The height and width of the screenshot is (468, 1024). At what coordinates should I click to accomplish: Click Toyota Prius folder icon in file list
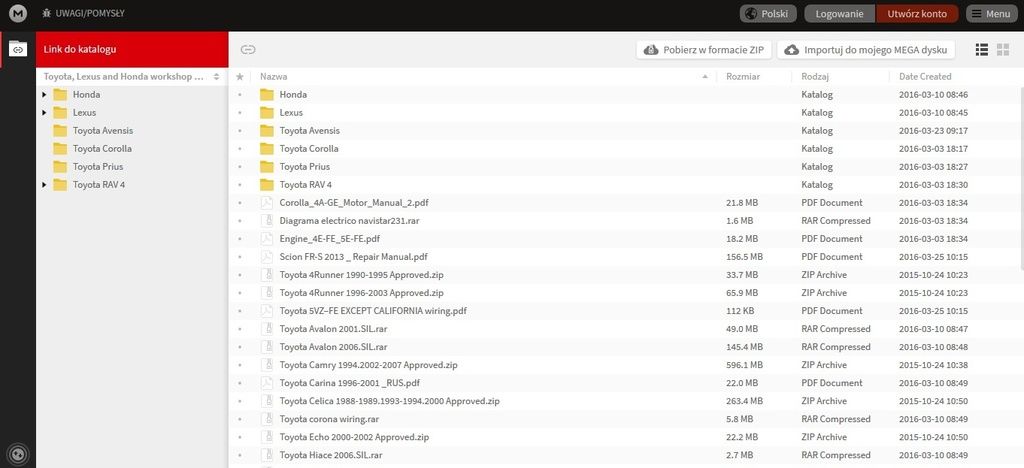click(266, 166)
